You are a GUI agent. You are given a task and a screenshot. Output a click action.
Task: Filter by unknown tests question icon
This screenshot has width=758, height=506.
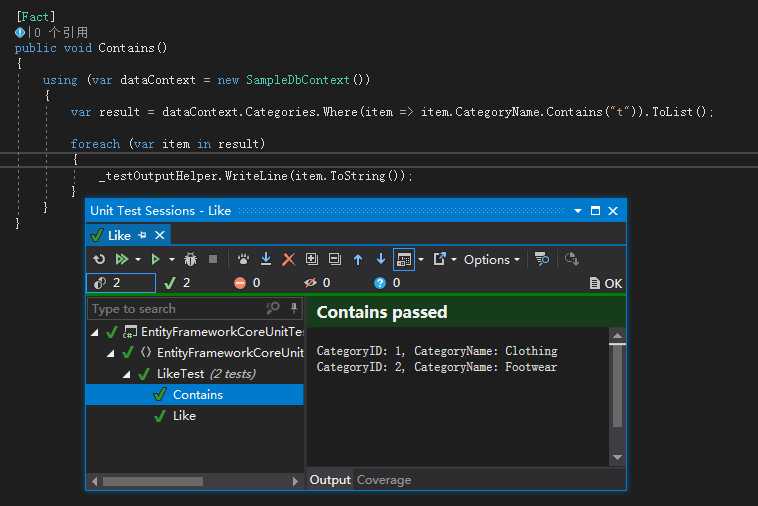click(x=387, y=283)
